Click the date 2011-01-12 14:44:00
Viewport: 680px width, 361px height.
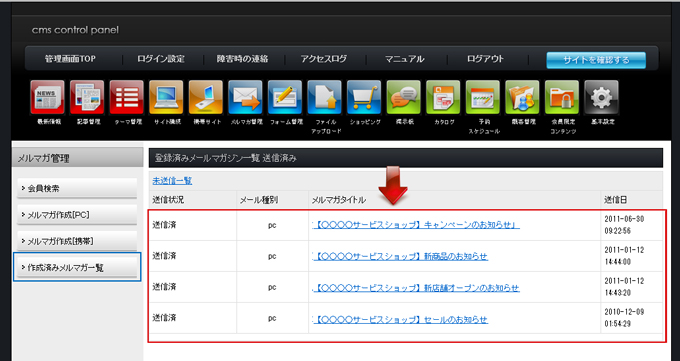624,256
